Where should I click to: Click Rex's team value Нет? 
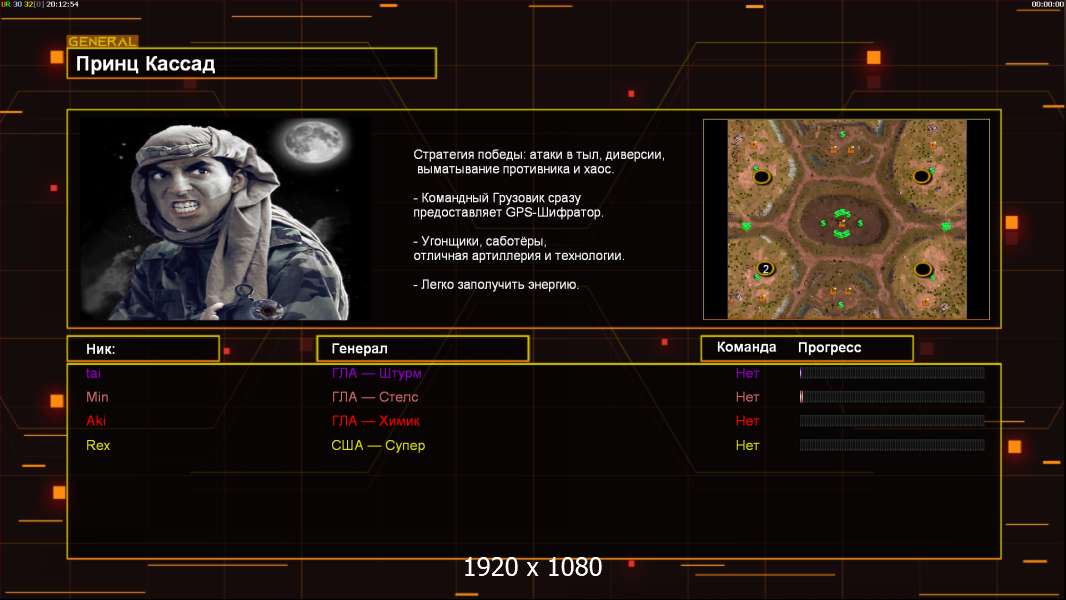(747, 445)
